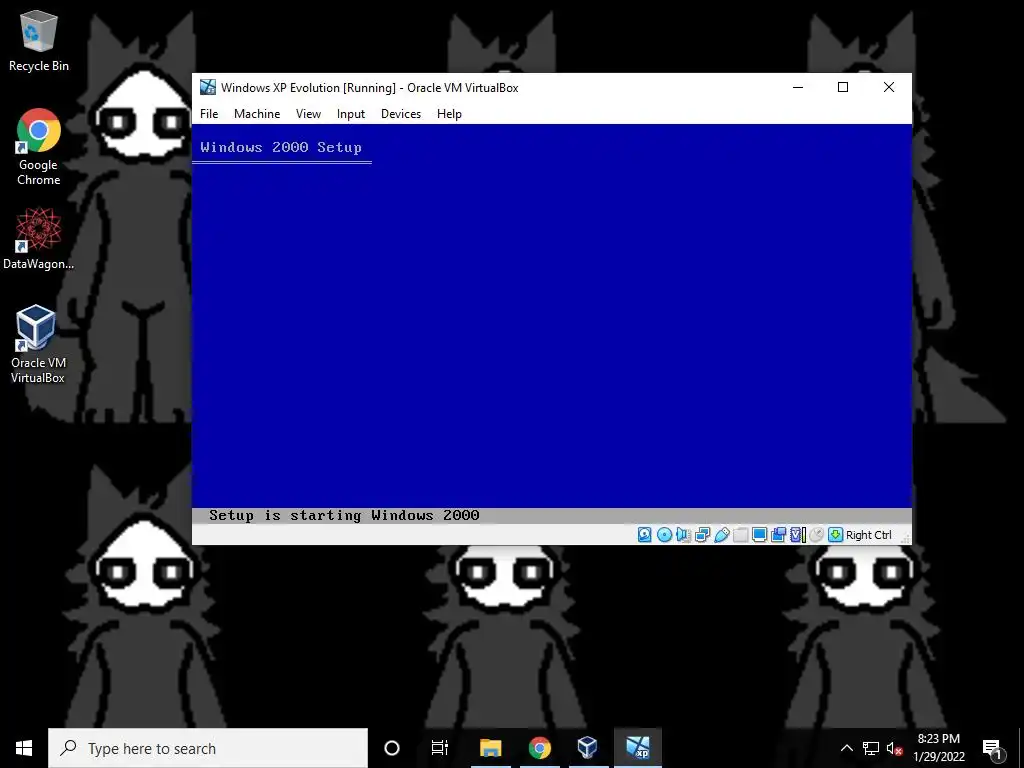The width and height of the screenshot is (1024, 768).
Task: Select the Google Chrome desktop shortcut
Action: click(39, 147)
